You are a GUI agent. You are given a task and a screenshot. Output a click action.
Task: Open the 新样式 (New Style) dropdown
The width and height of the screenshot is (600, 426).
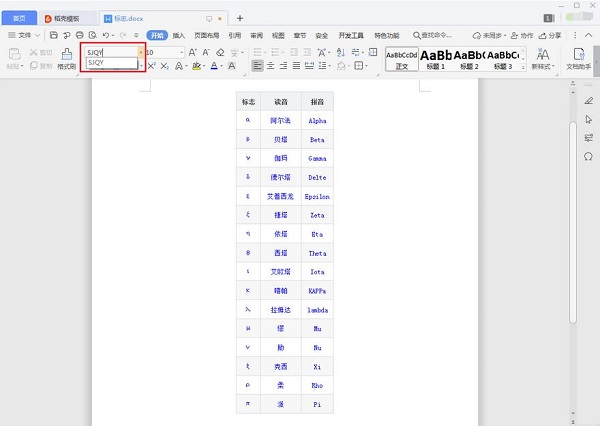(543, 59)
